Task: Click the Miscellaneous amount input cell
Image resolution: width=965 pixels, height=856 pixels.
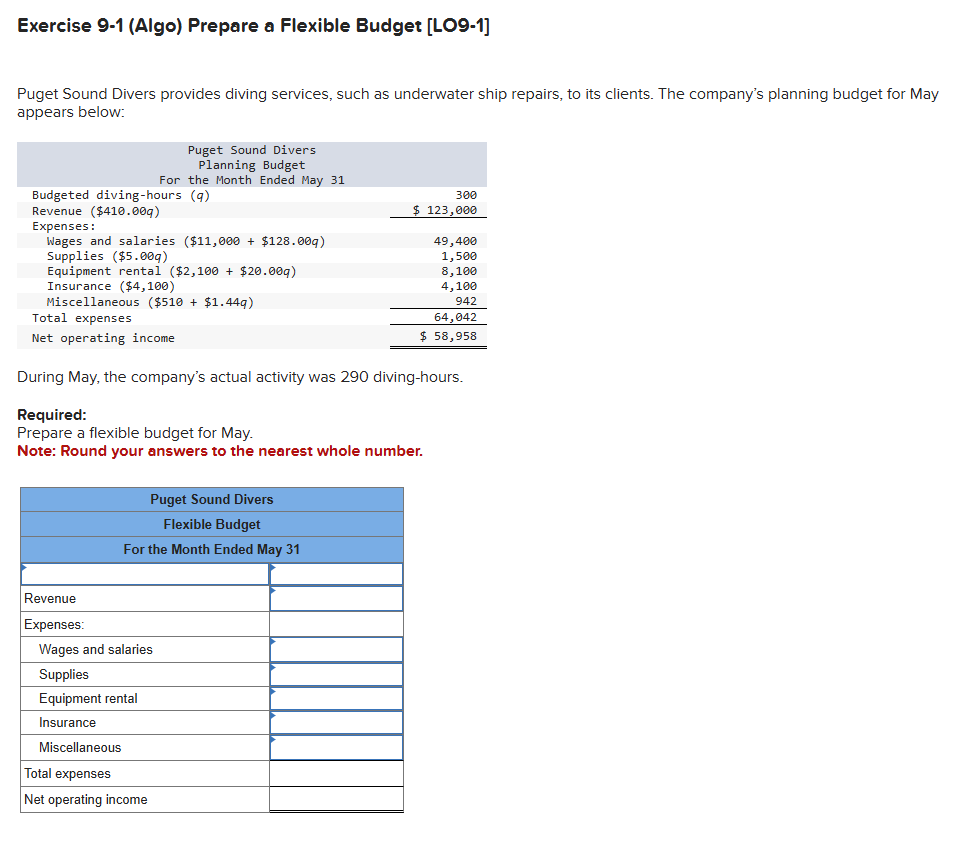Action: click(336, 747)
